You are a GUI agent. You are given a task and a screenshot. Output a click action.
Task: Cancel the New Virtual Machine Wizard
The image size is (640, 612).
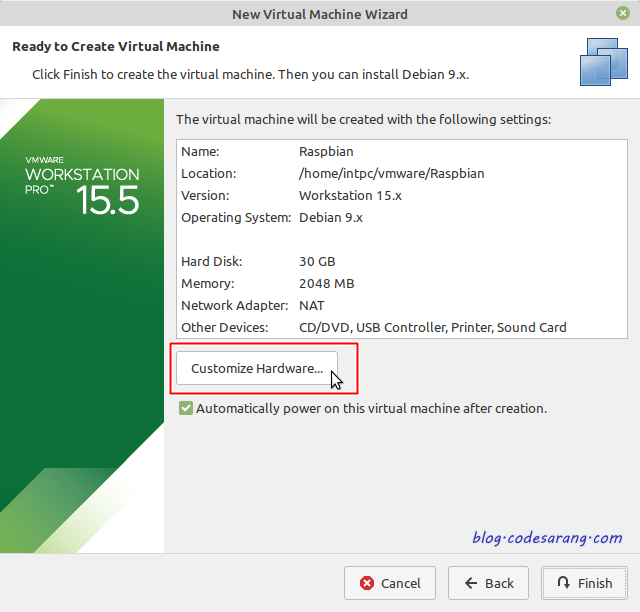click(x=390, y=583)
